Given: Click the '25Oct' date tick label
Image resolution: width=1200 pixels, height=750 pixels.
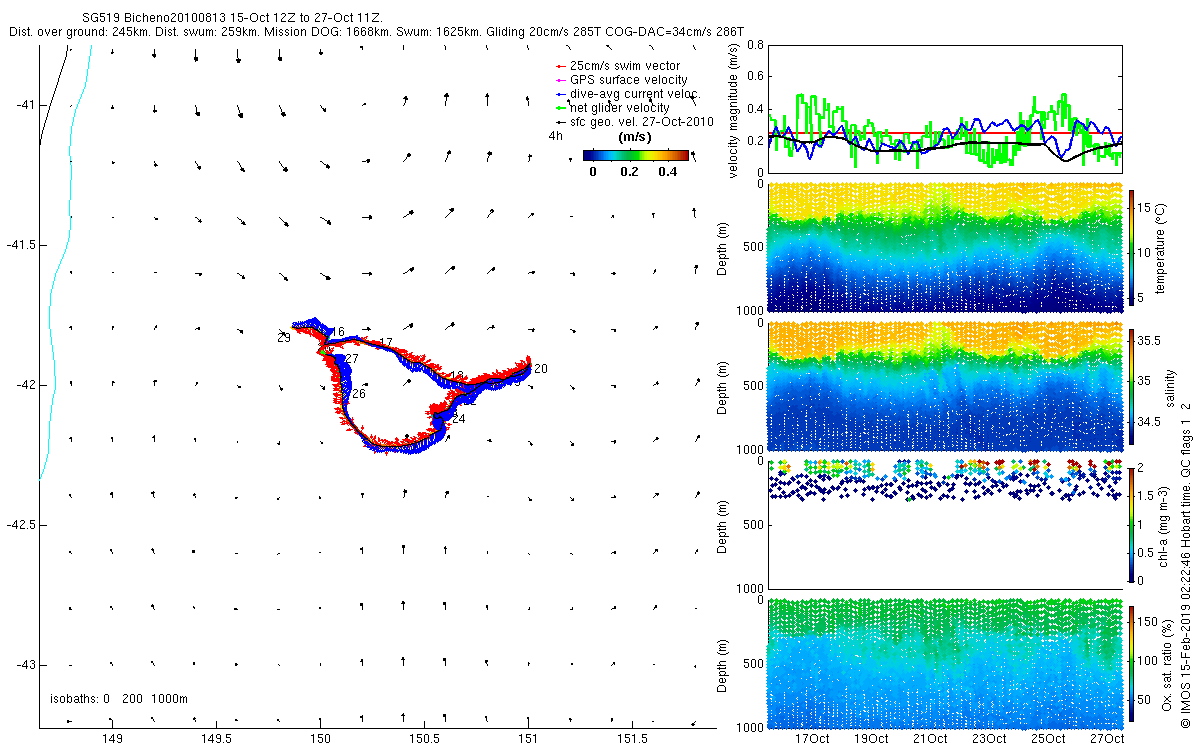Looking at the screenshot, I should point(1049,739).
